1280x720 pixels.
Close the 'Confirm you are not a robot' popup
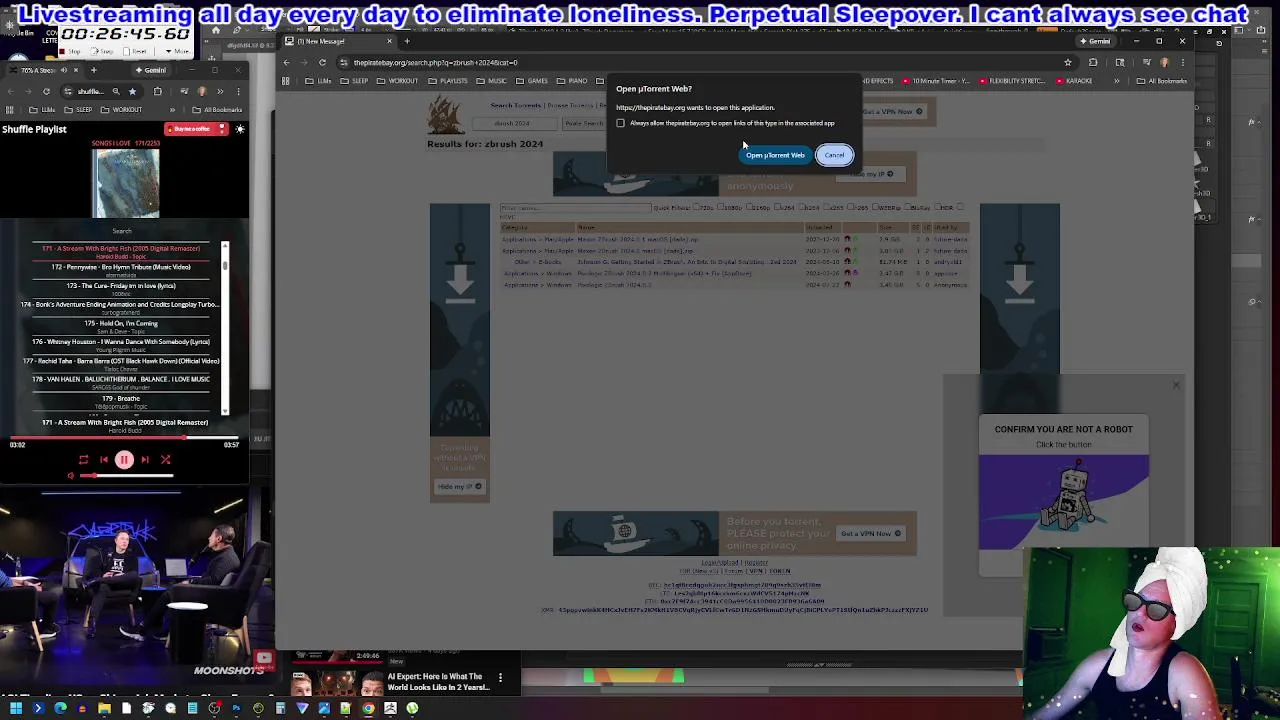point(1176,385)
